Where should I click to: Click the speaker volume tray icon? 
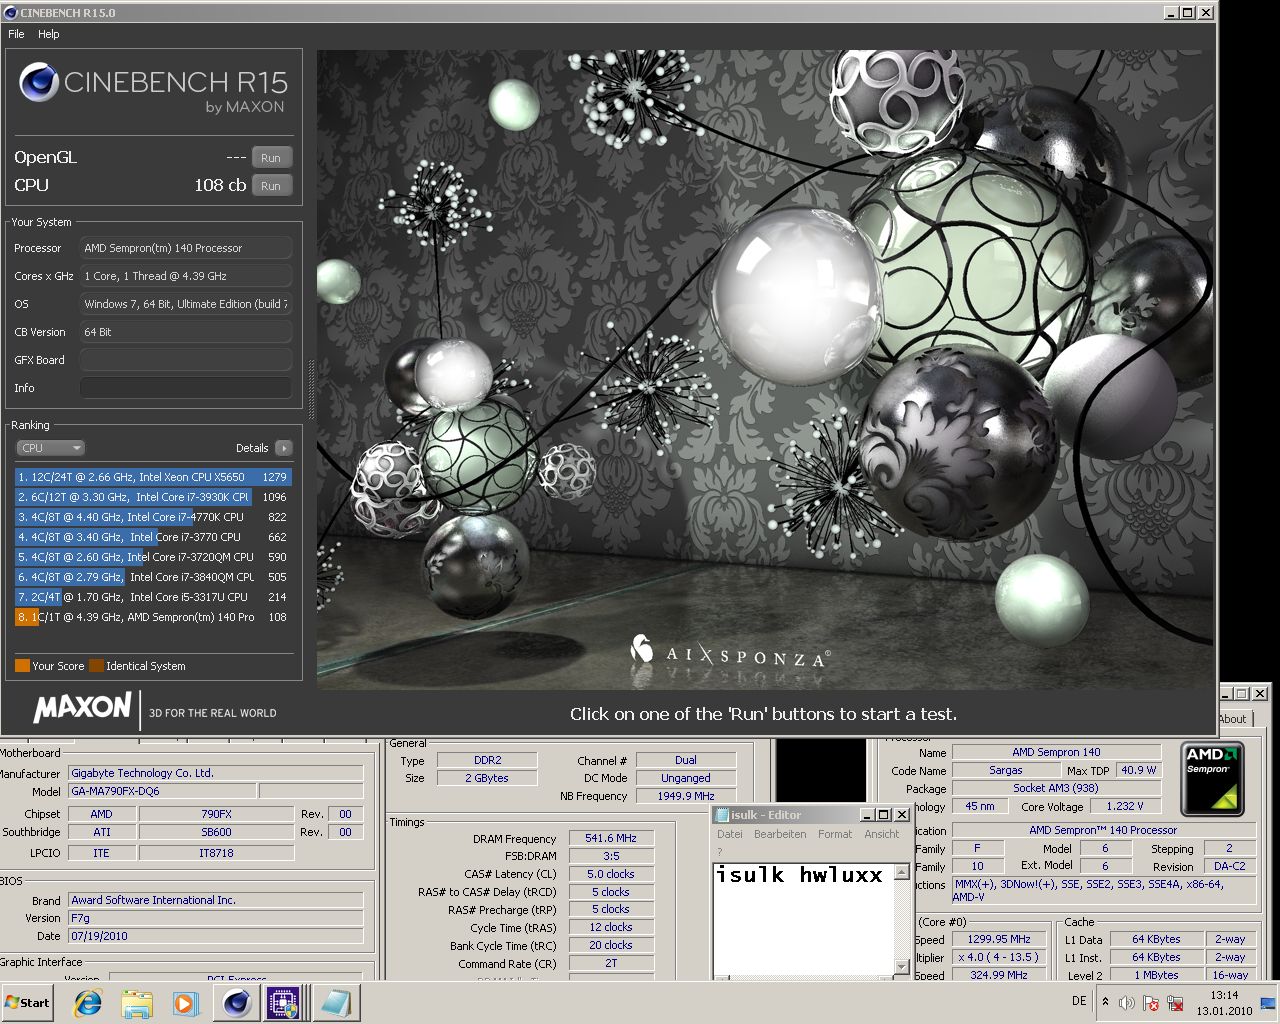point(1127,1002)
